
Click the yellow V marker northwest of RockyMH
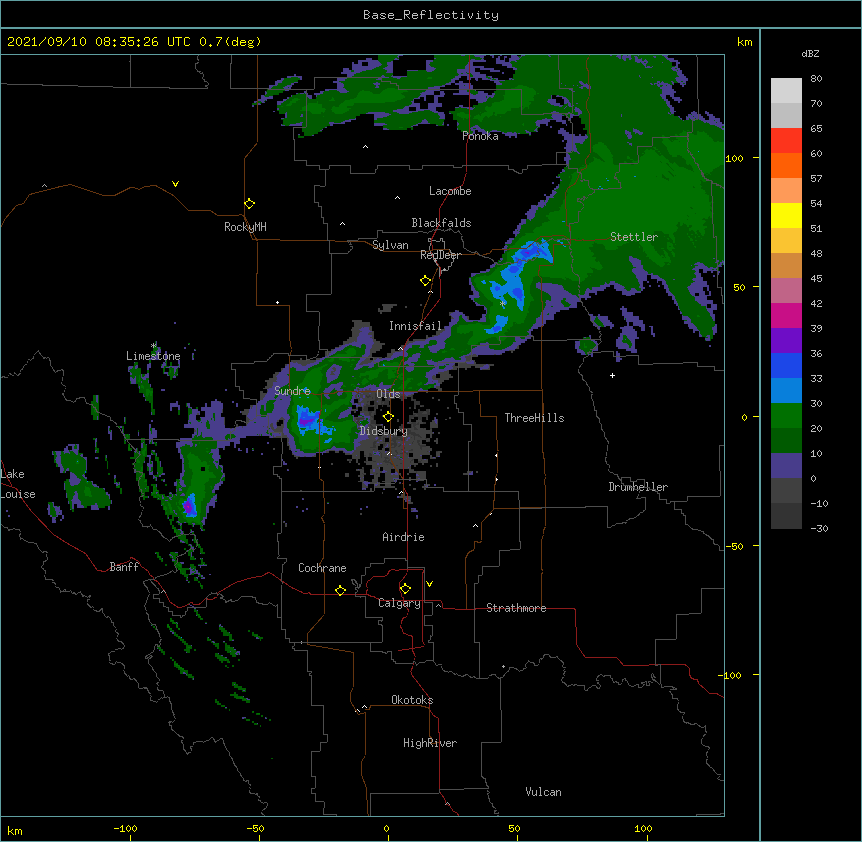[175, 184]
